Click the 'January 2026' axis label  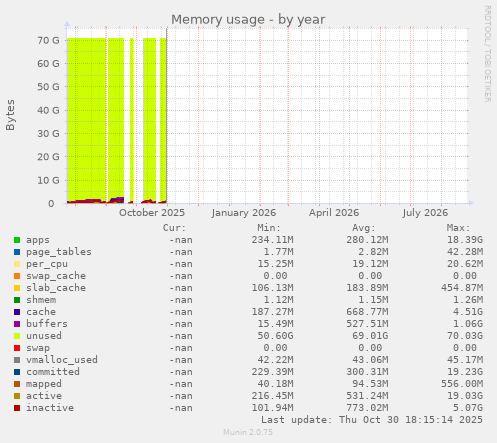244,213
